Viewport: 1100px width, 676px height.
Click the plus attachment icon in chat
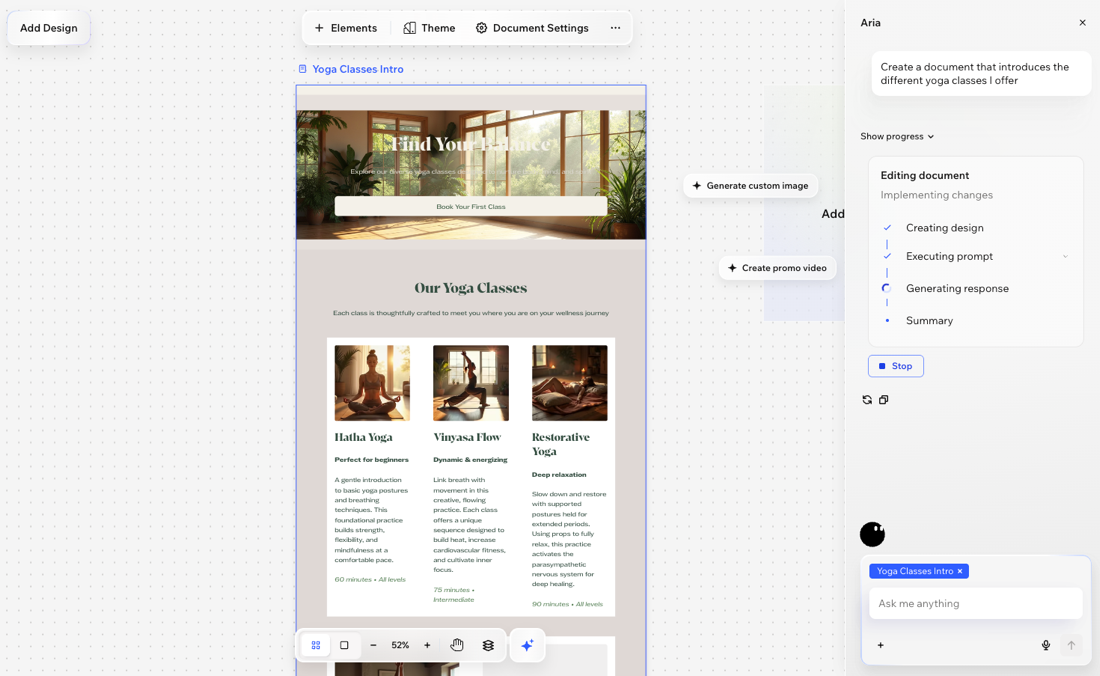point(880,645)
